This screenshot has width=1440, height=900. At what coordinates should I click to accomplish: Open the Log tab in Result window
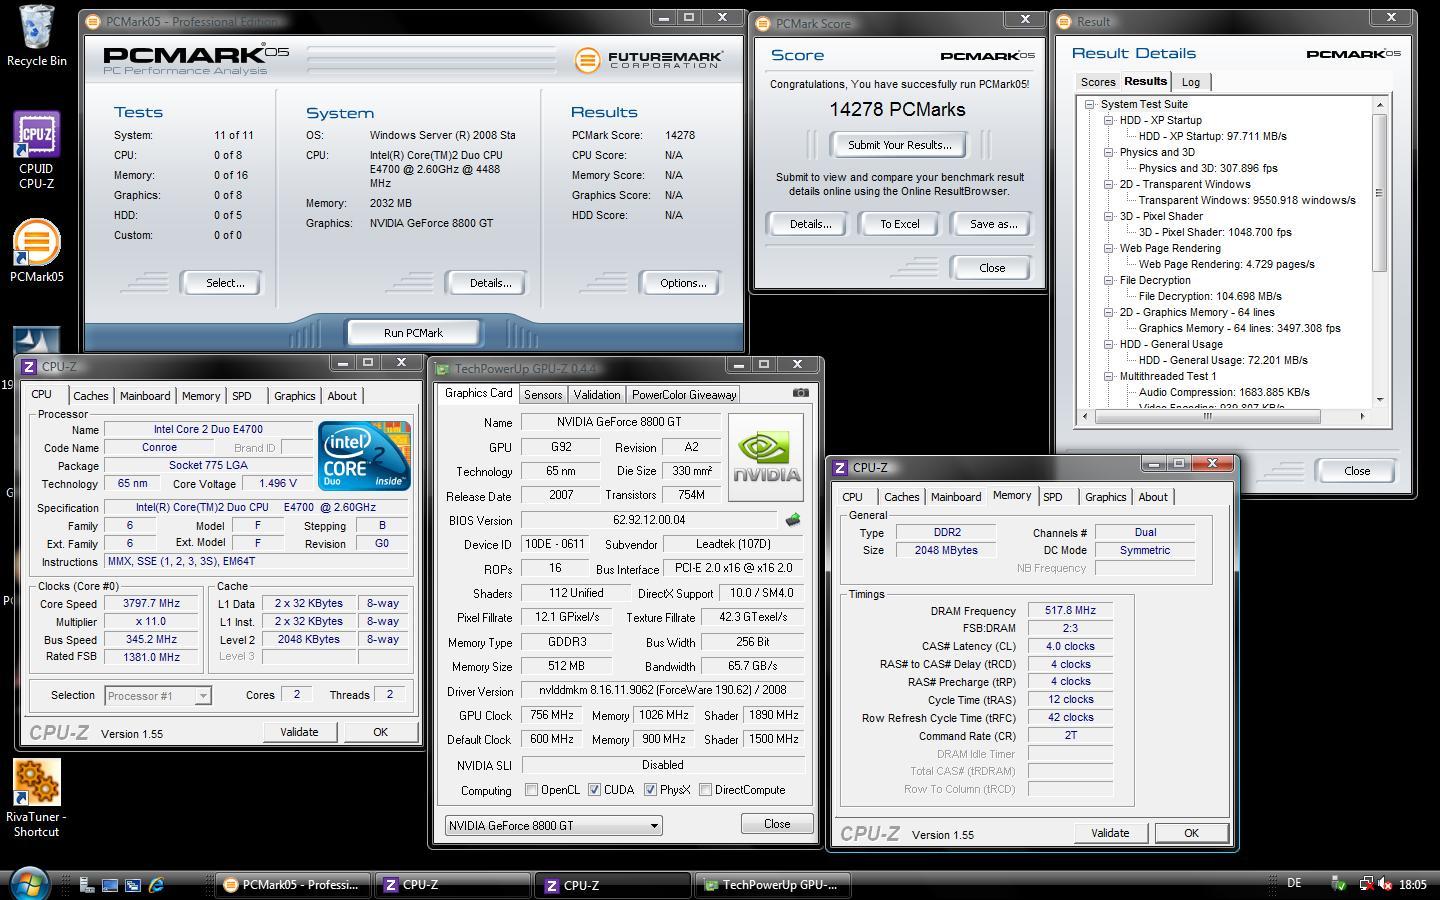point(1191,82)
